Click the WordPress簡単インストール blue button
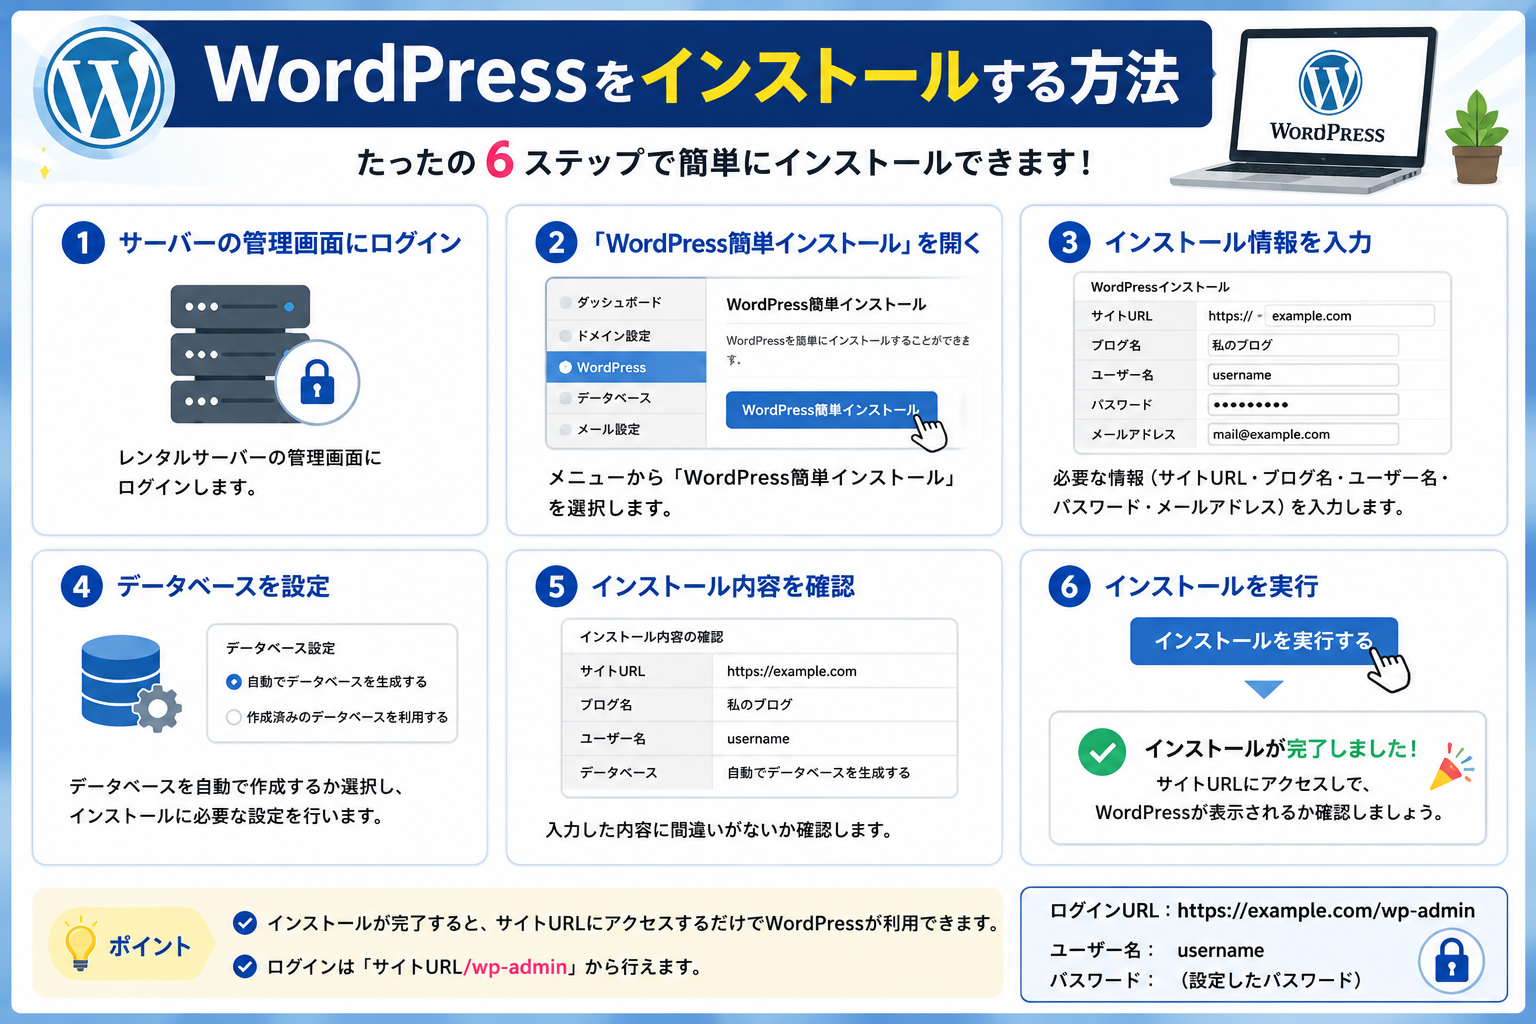 [x=831, y=410]
